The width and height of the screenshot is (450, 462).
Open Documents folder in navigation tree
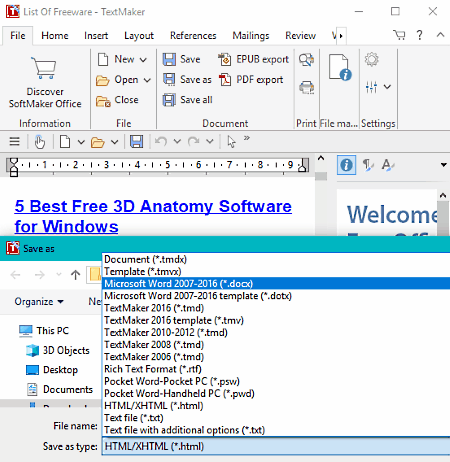coord(60,389)
